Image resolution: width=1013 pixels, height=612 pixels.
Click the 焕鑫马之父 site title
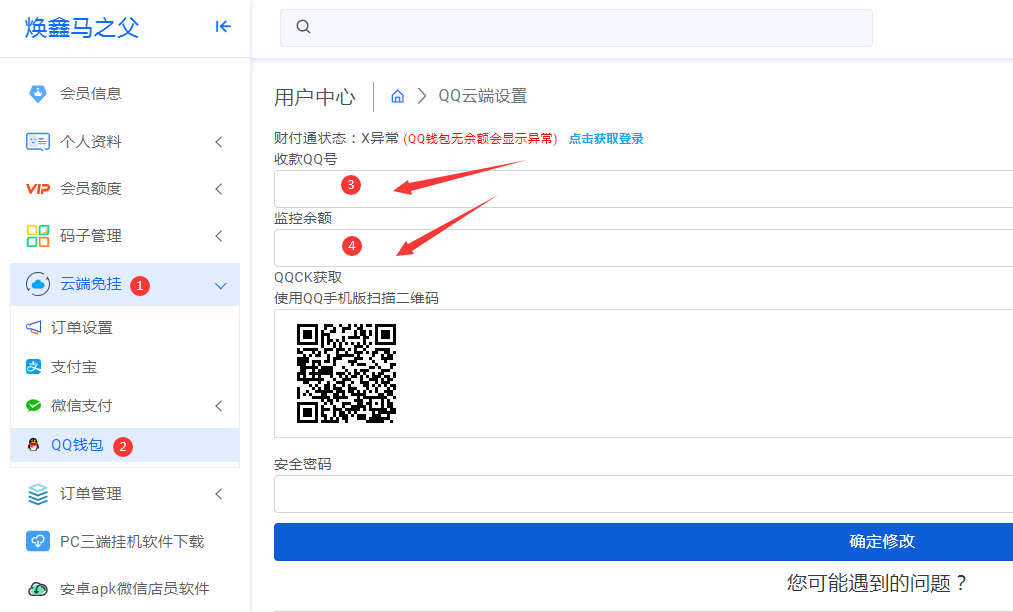click(82, 27)
